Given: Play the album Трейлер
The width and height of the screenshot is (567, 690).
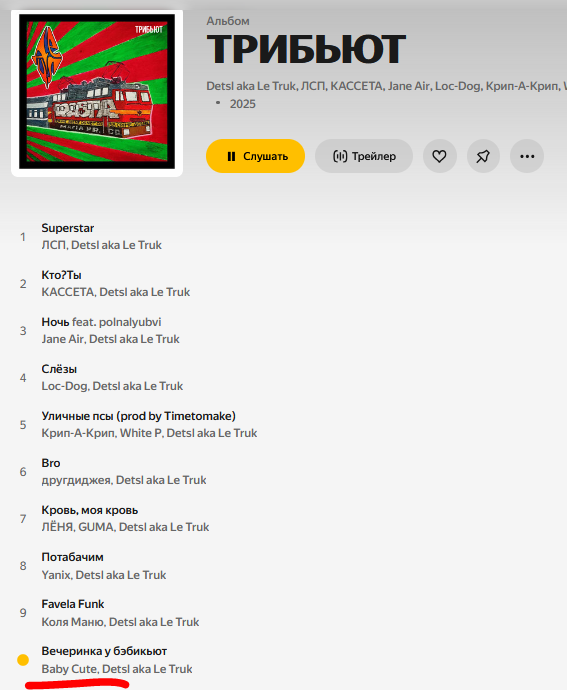Looking at the screenshot, I should pos(364,156).
